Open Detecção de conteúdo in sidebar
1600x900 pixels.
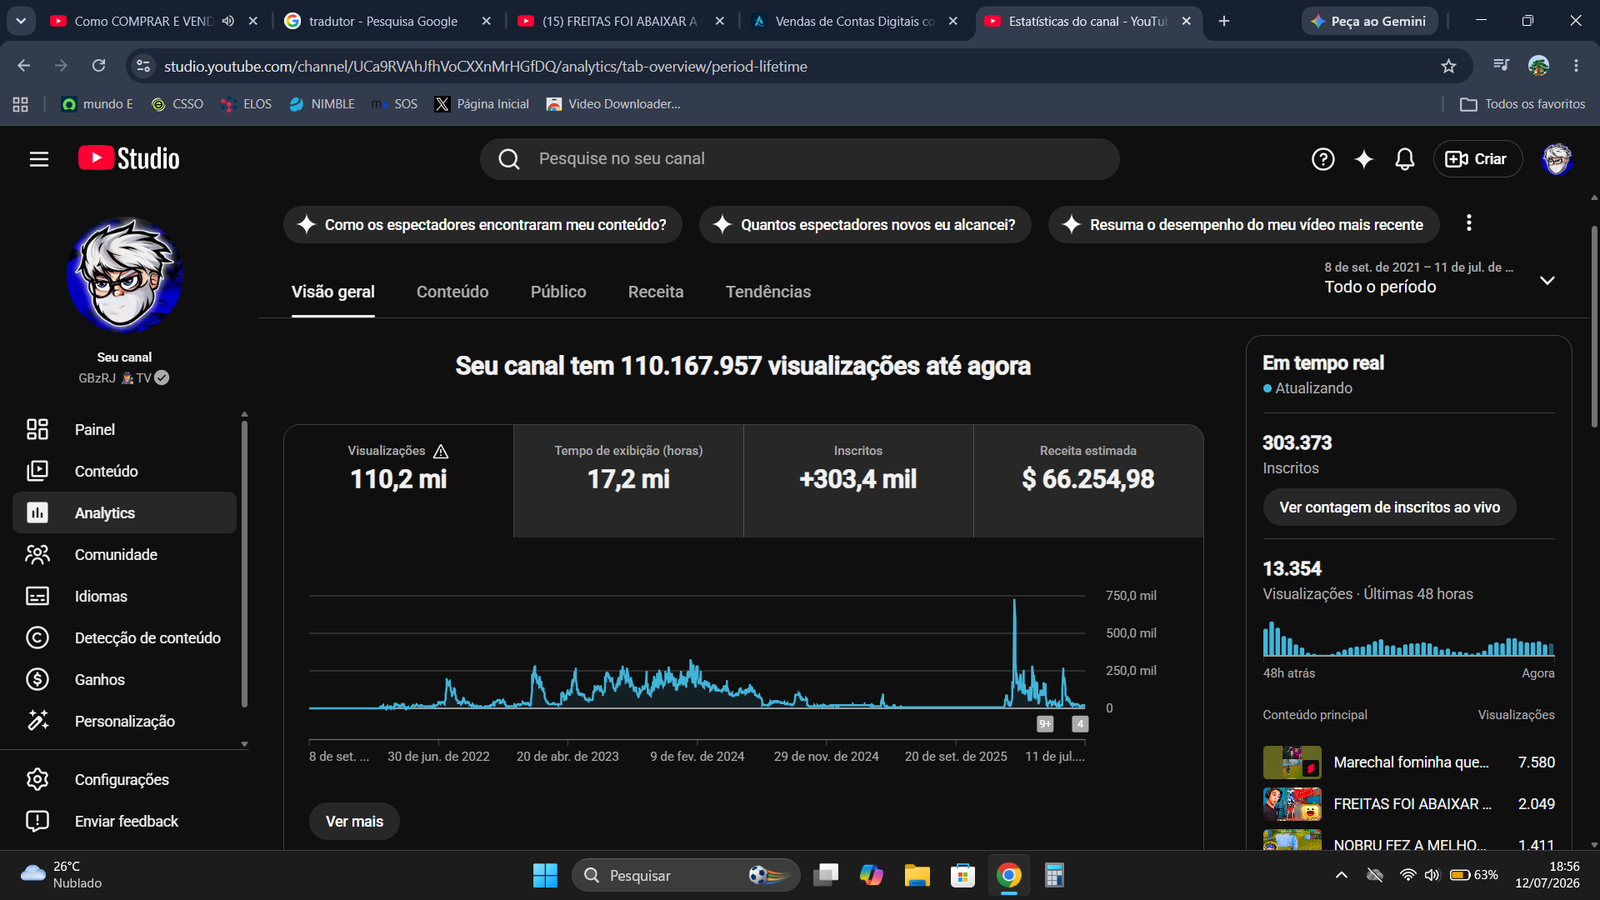click(x=125, y=638)
